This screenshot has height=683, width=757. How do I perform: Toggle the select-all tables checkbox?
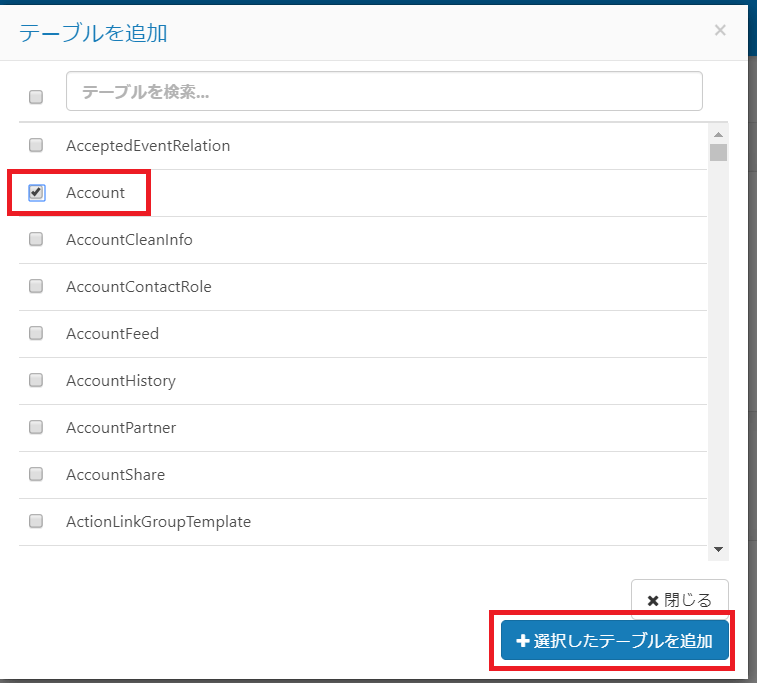click(x=36, y=97)
